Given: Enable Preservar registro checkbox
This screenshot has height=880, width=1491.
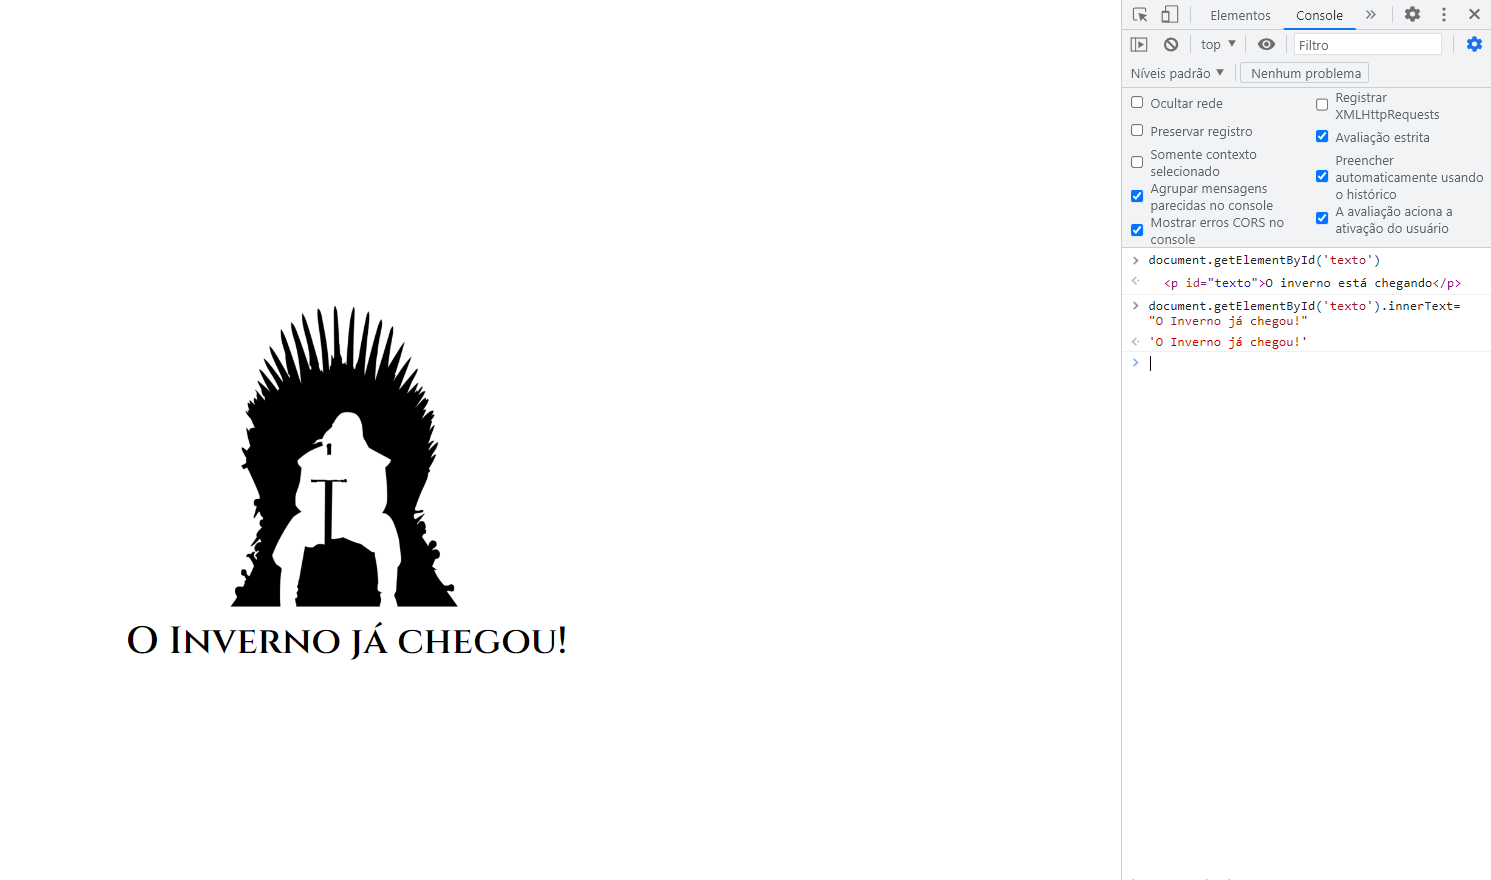Looking at the screenshot, I should (x=1137, y=131).
